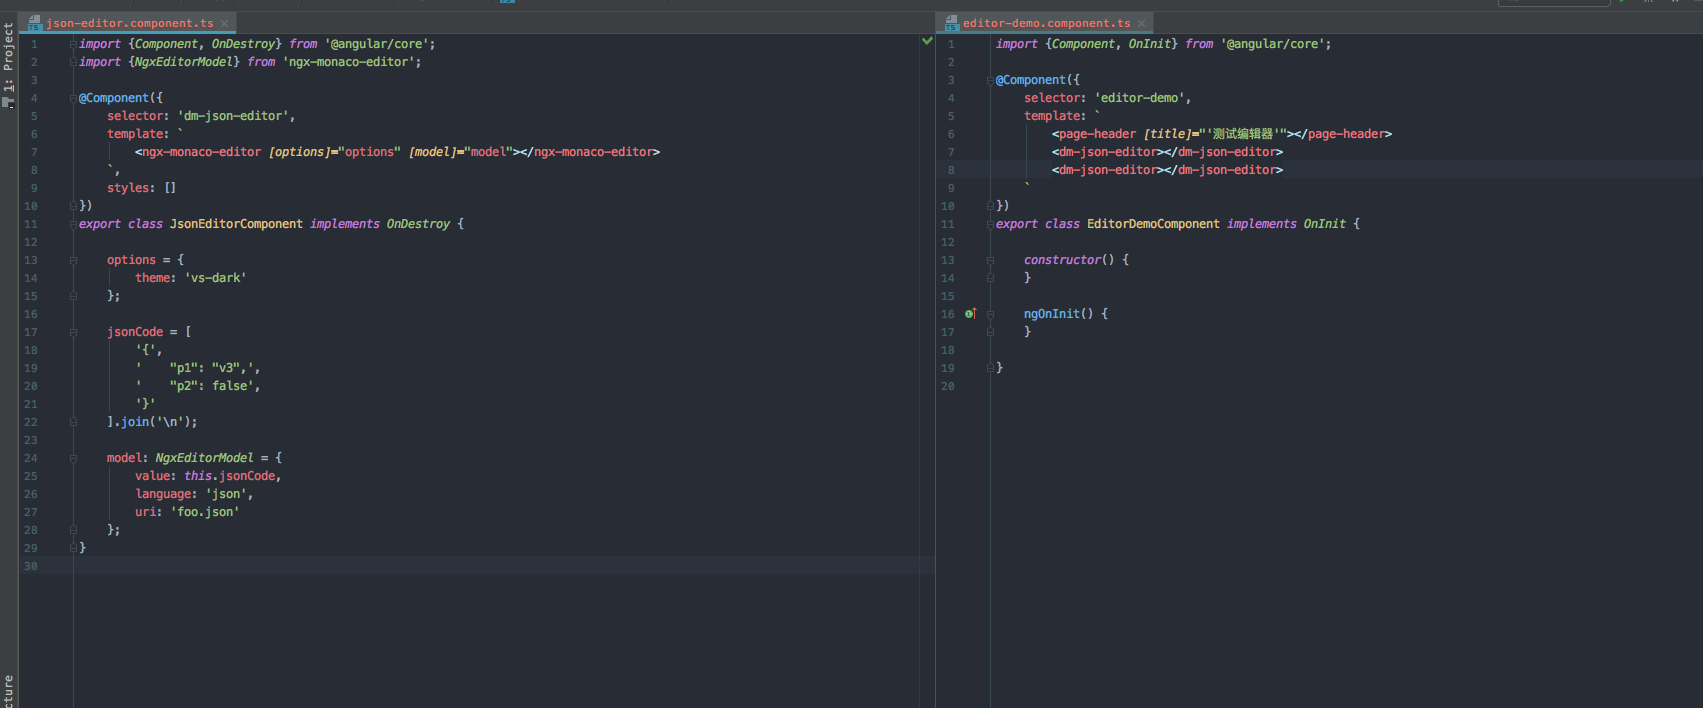This screenshot has width=1703, height=708.
Task: Click the styles property in json-editor decorator
Action: click(128, 188)
